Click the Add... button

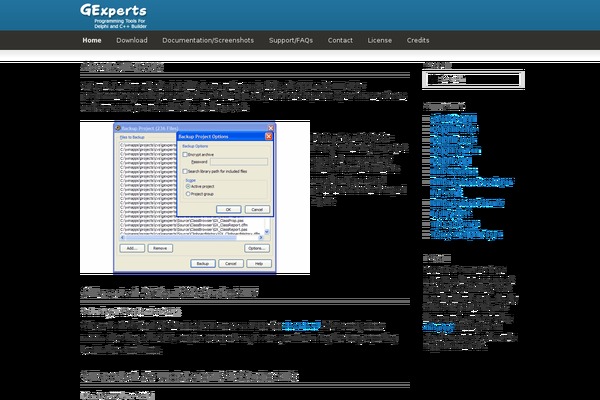coord(132,248)
